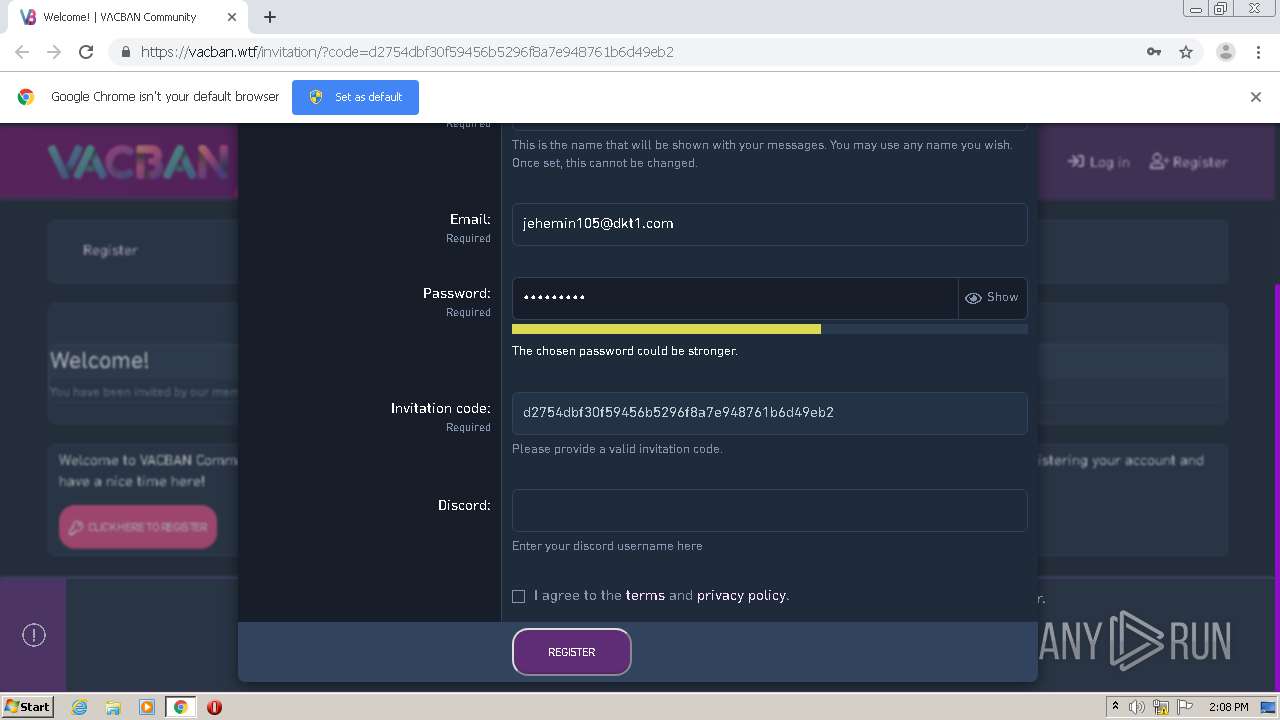Open the Windows Start menu
Image resolution: width=1280 pixels, height=720 pixels.
pyautogui.click(x=27, y=706)
